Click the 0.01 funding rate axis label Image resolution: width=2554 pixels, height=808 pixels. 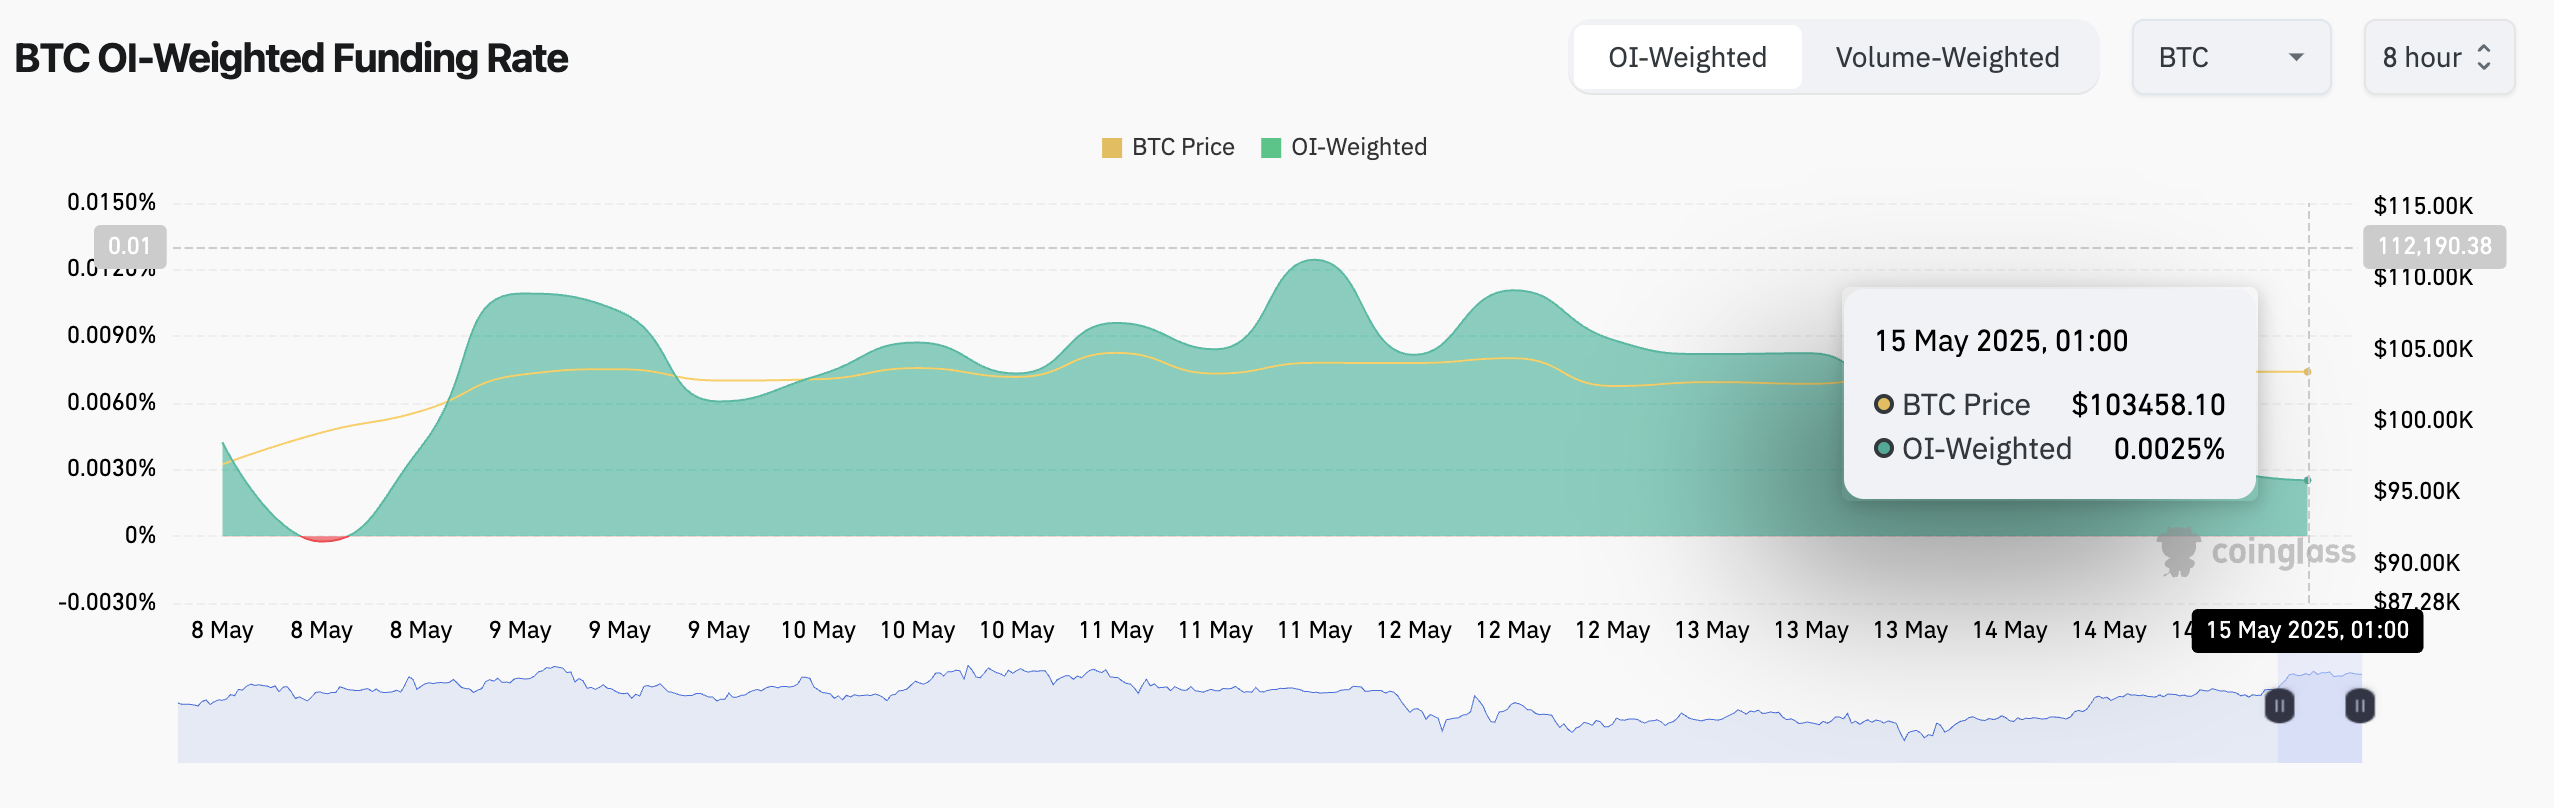(x=129, y=246)
